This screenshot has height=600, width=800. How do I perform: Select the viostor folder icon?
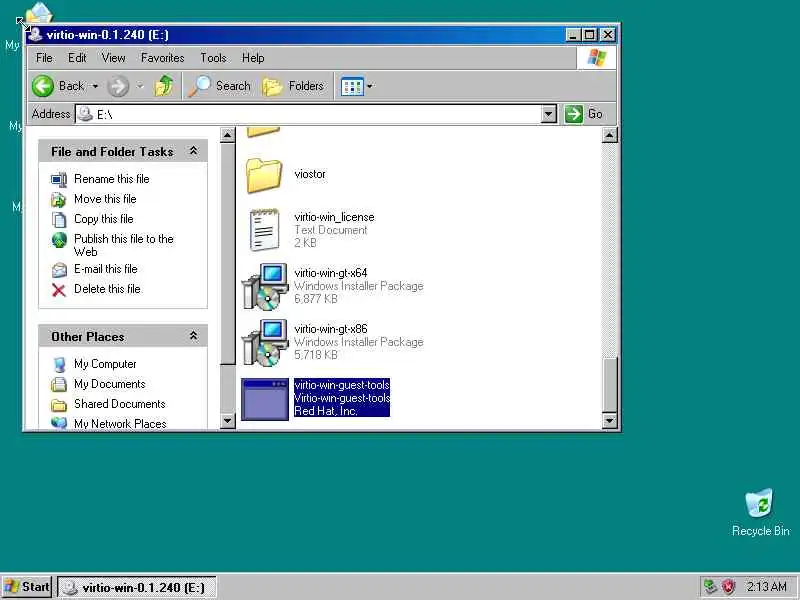click(264, 175)
